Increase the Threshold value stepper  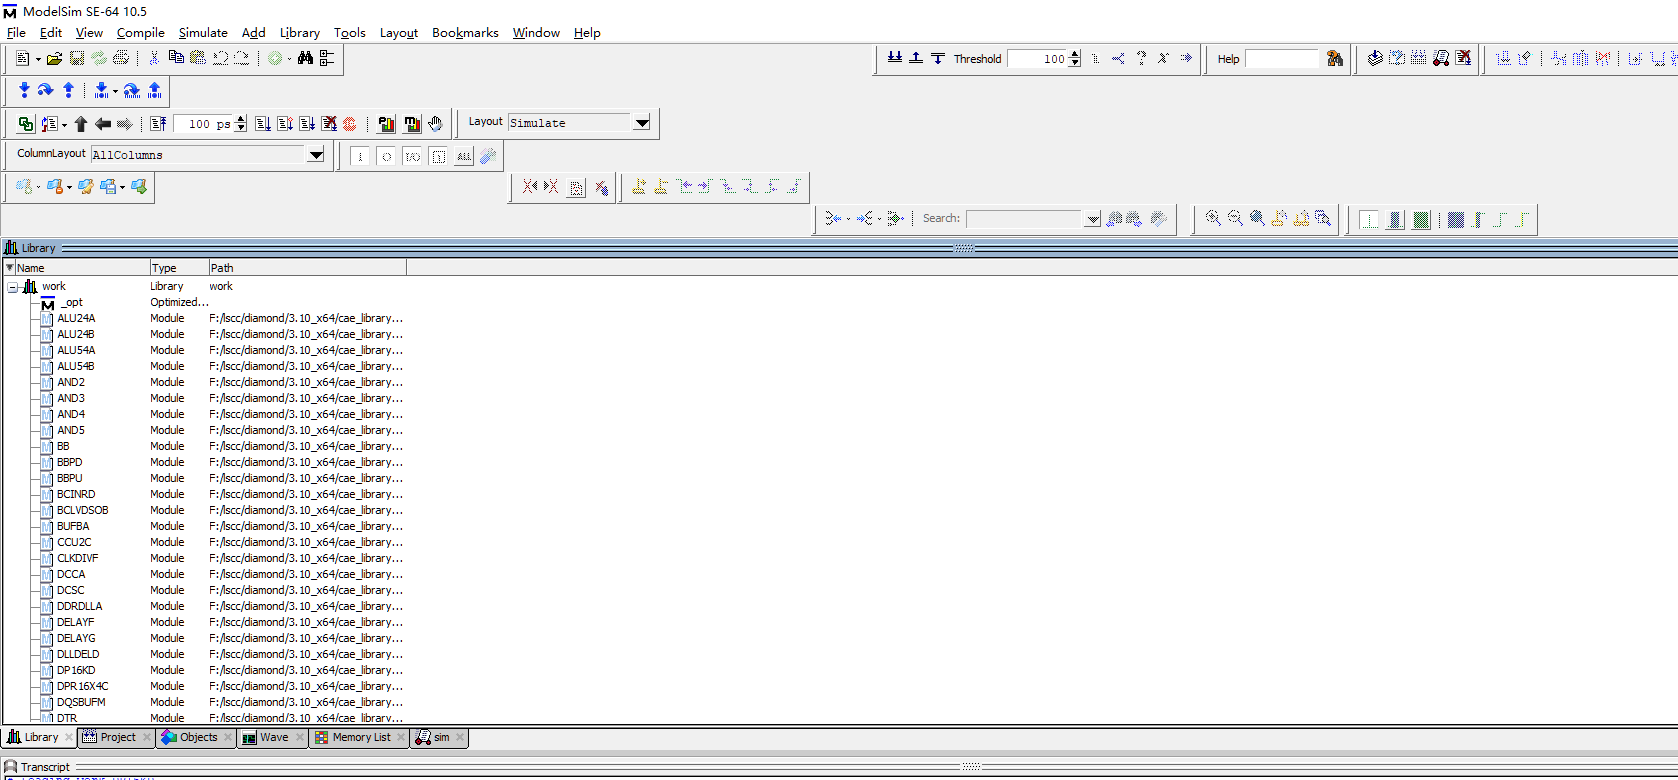point(1075,55)
